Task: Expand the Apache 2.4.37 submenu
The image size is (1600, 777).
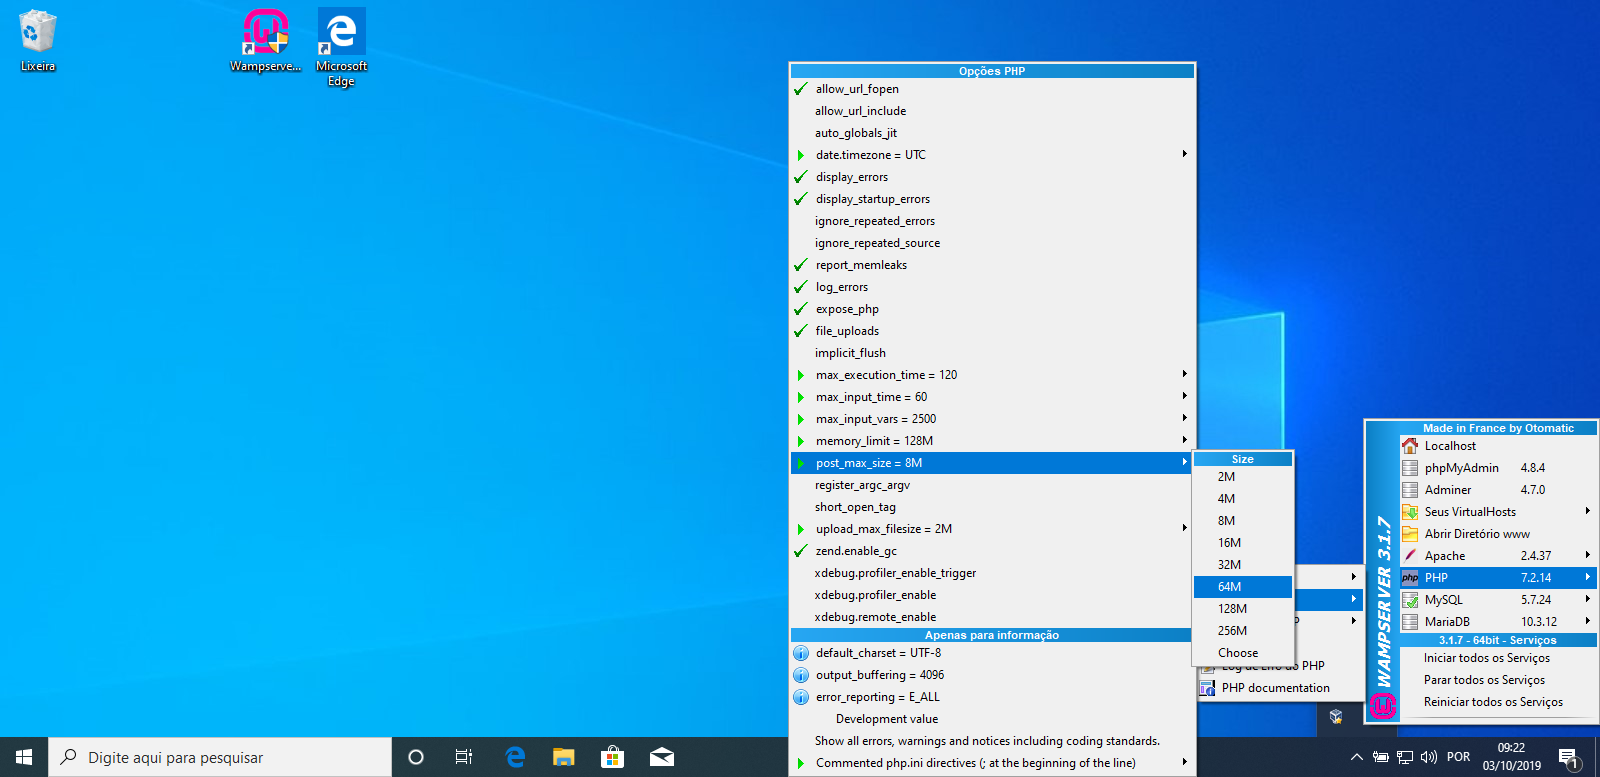Action: [1497, 556]
